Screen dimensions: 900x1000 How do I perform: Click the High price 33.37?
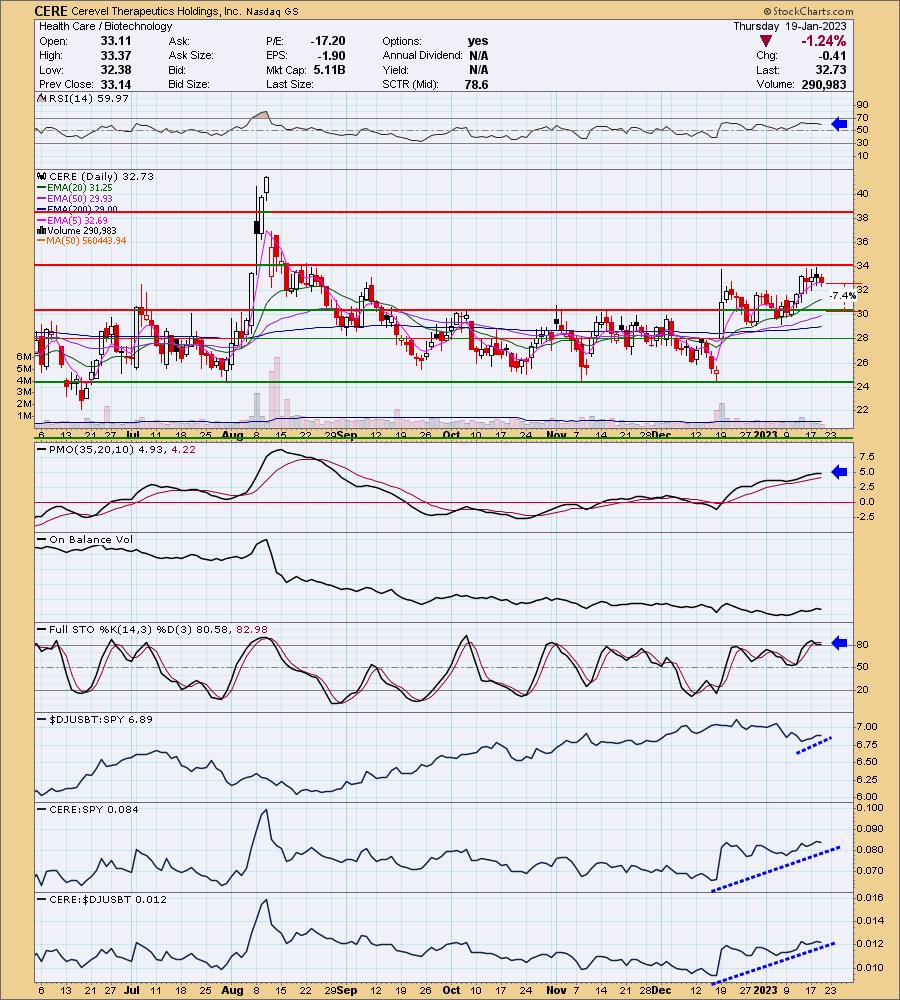[116, 55]
